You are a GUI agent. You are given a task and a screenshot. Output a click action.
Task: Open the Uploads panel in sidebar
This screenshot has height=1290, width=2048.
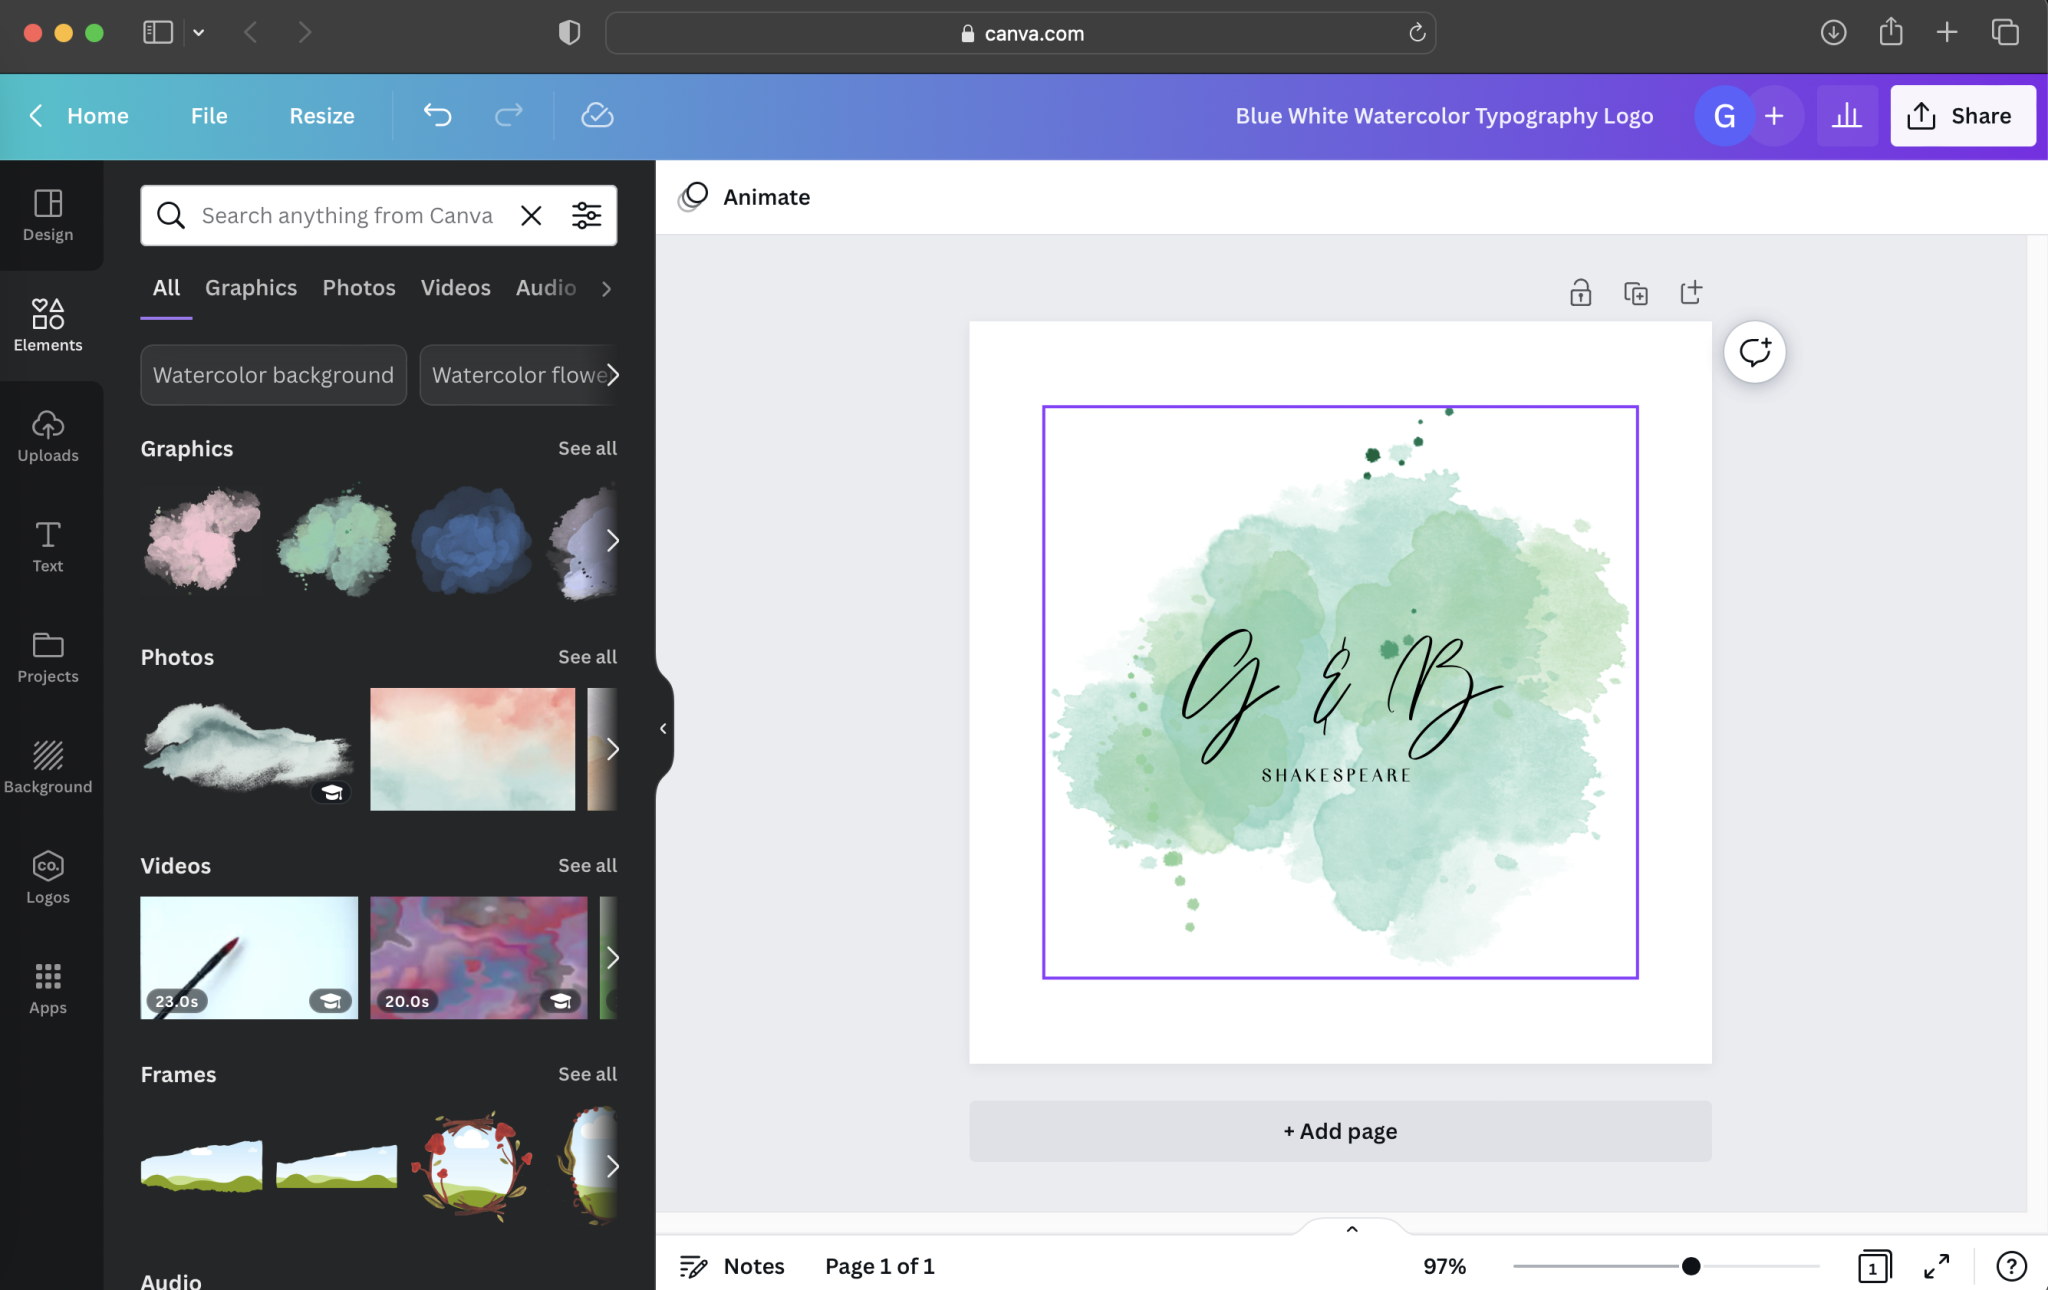click(47, 437)
